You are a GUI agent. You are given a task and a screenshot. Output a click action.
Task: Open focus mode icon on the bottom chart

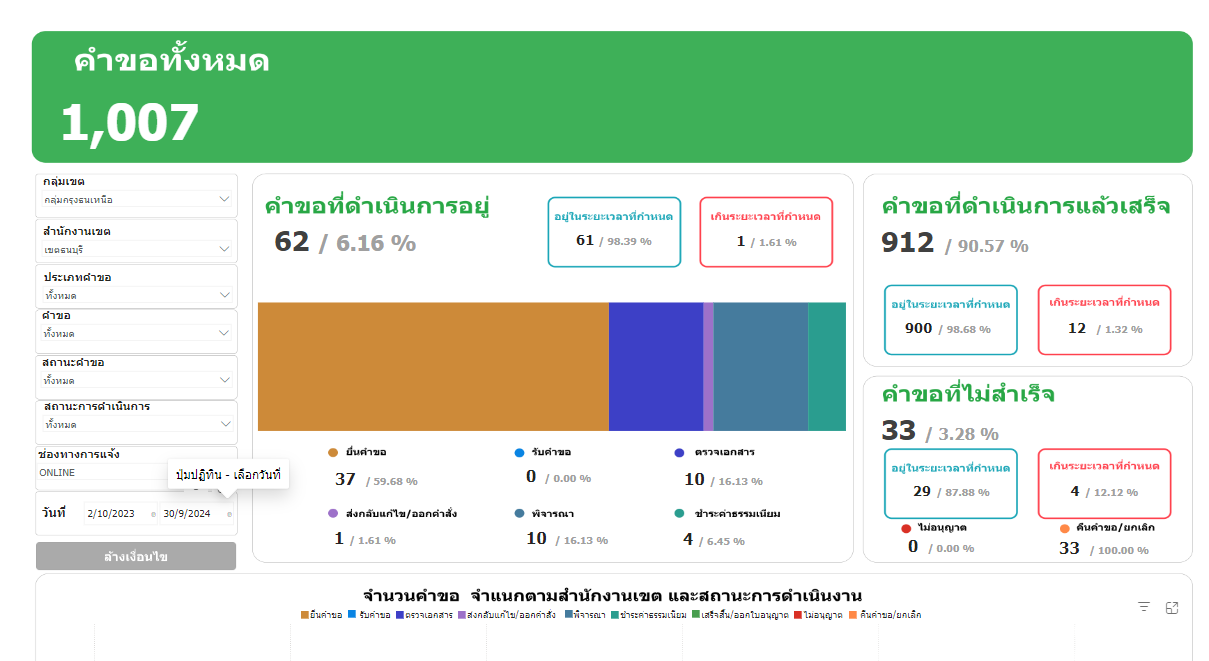click(1172, 607)
